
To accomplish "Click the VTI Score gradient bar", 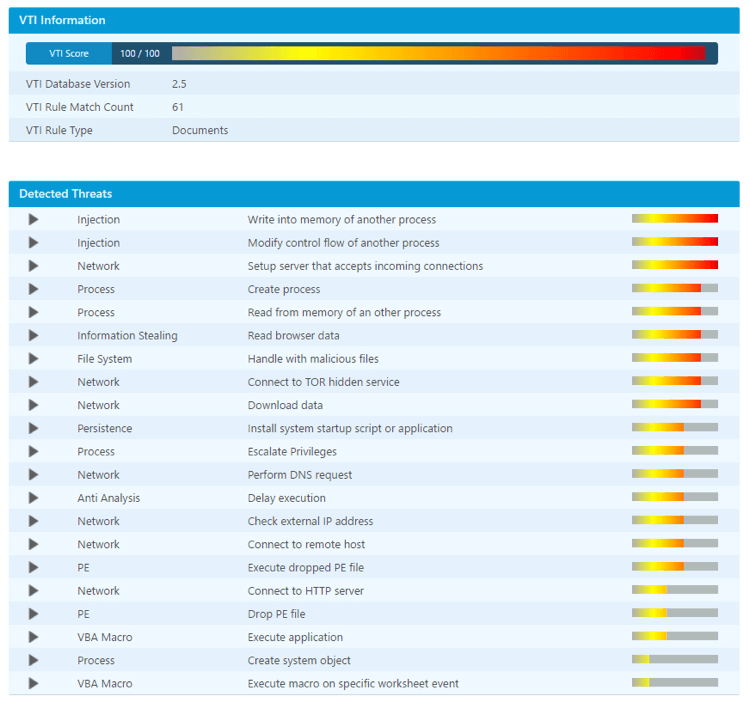I will (x=438, y=53).
